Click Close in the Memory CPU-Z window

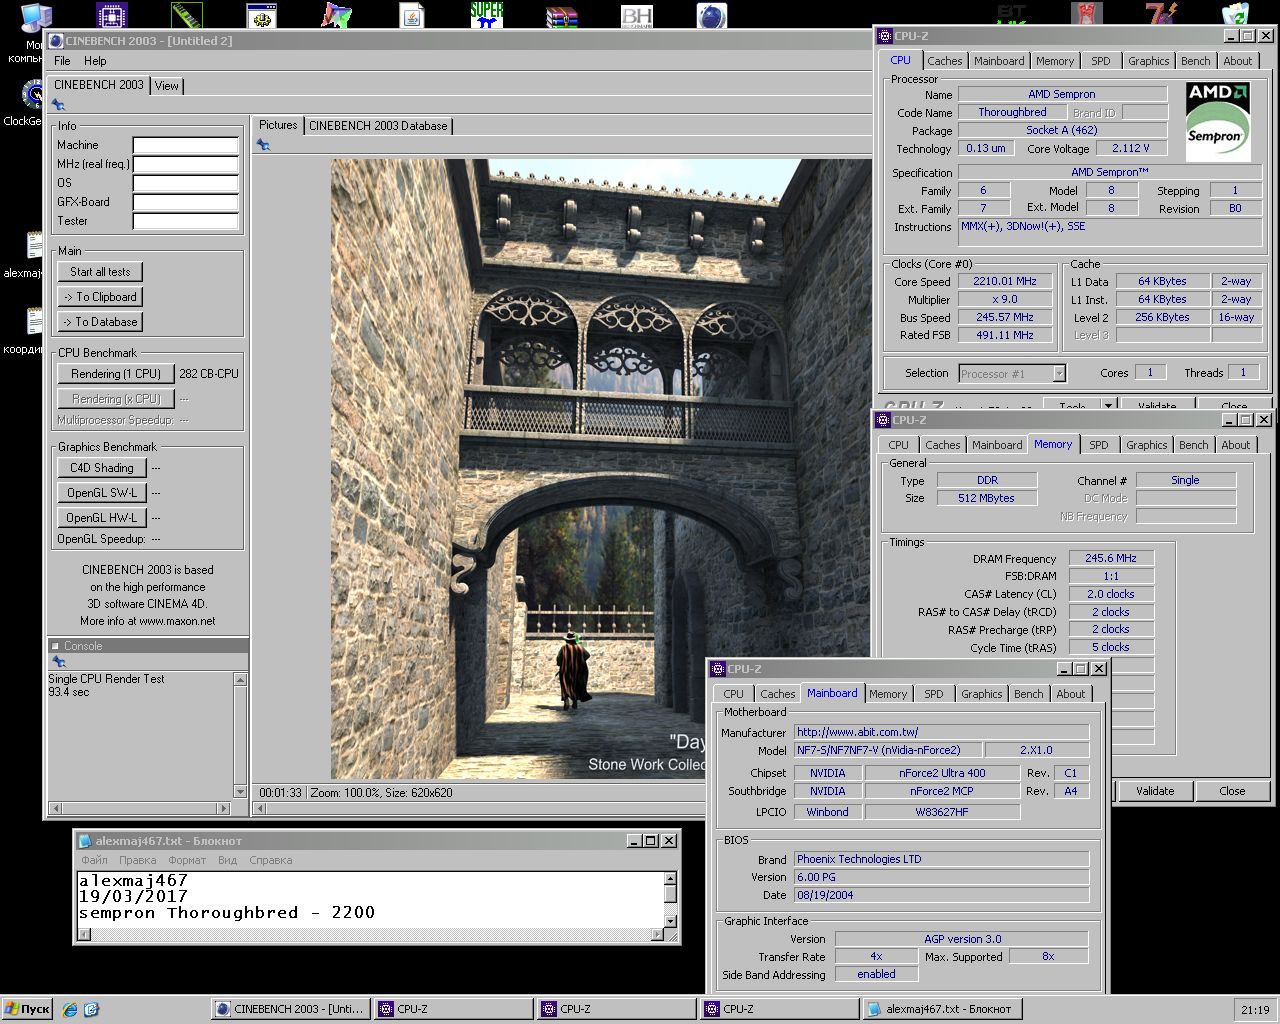(1232, 791)
